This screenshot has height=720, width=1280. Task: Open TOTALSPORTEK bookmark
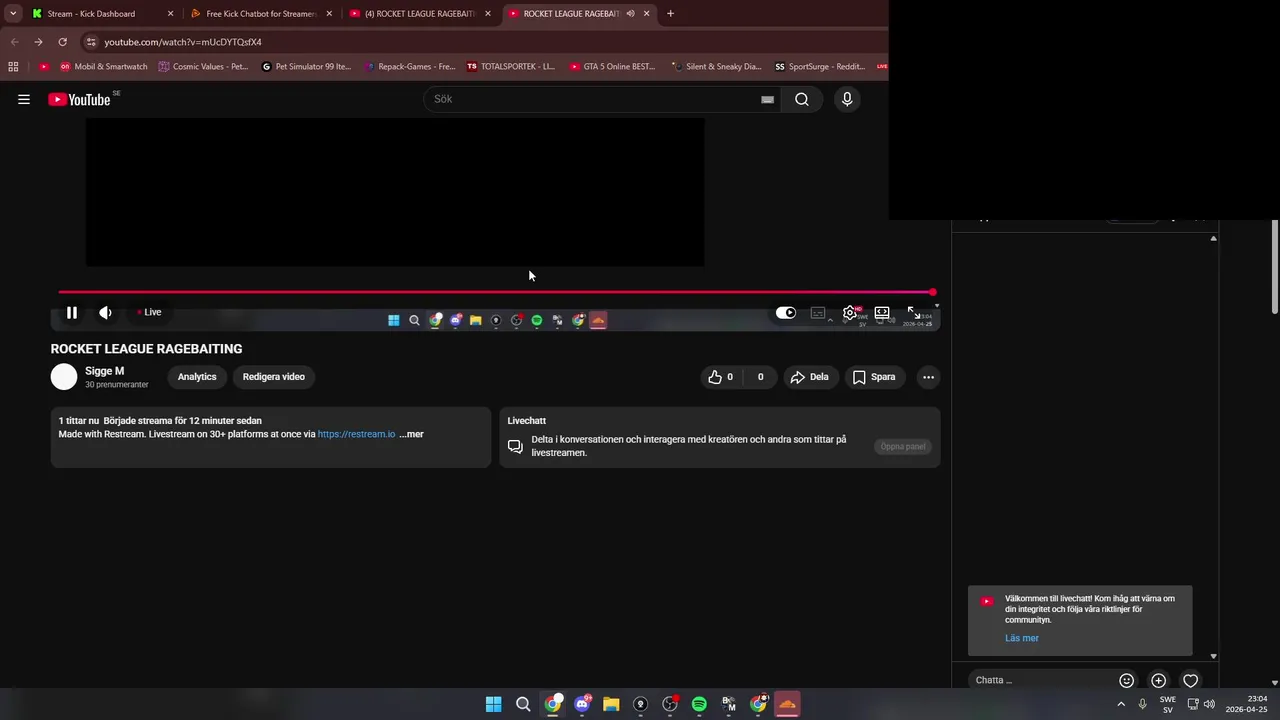tap(511, 67)
